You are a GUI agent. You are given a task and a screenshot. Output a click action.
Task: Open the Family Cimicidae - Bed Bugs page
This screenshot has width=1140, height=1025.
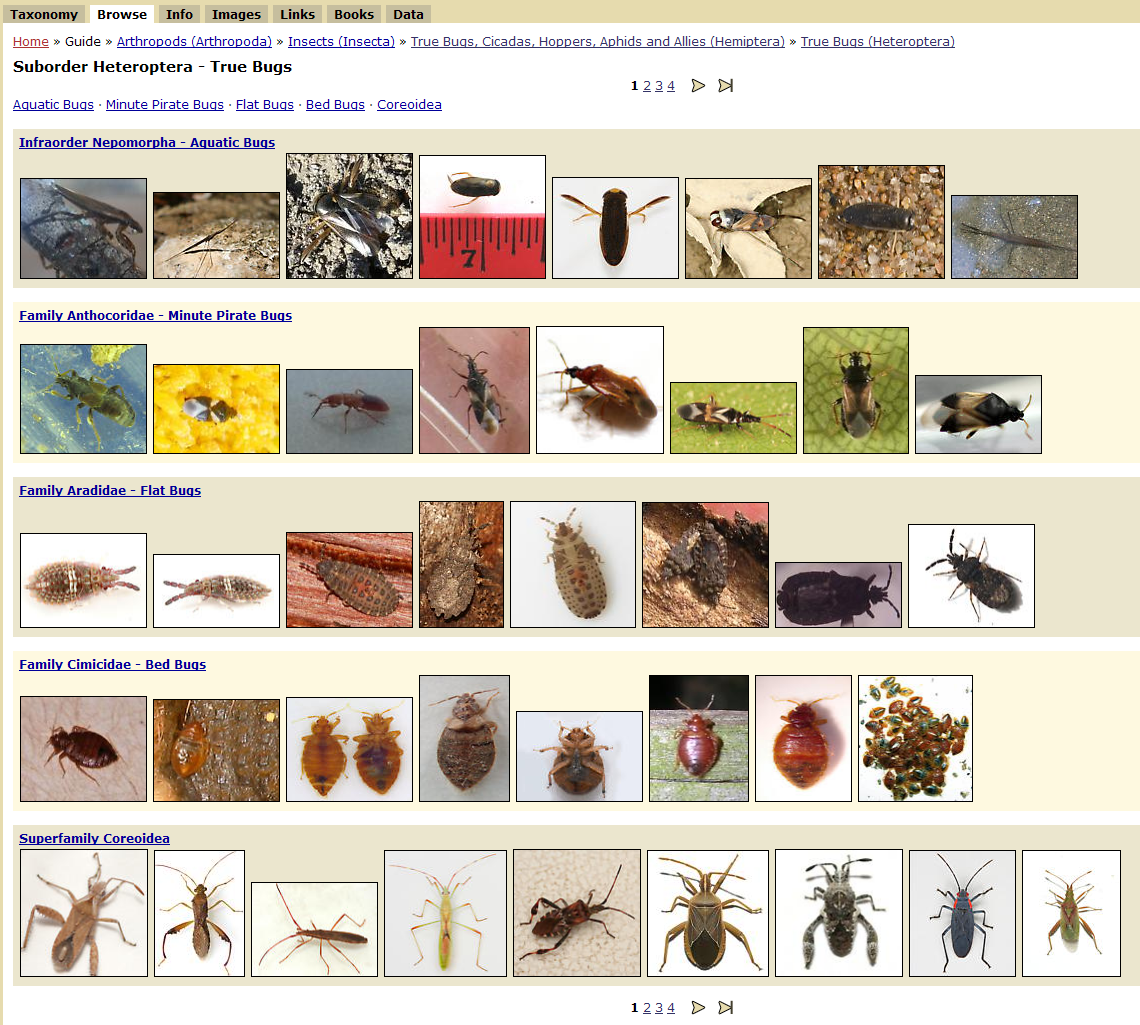tap(112, 664)
